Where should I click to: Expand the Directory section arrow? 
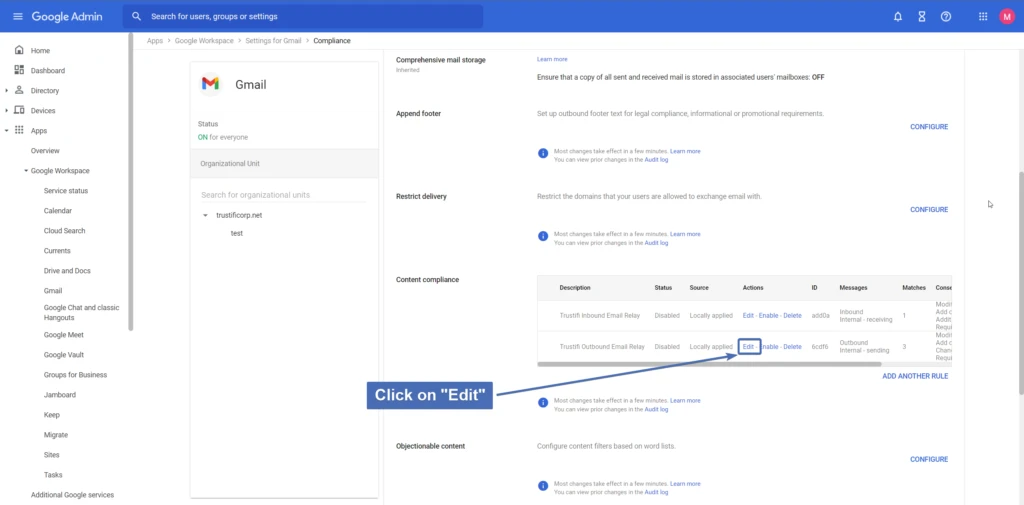point(7,91)
